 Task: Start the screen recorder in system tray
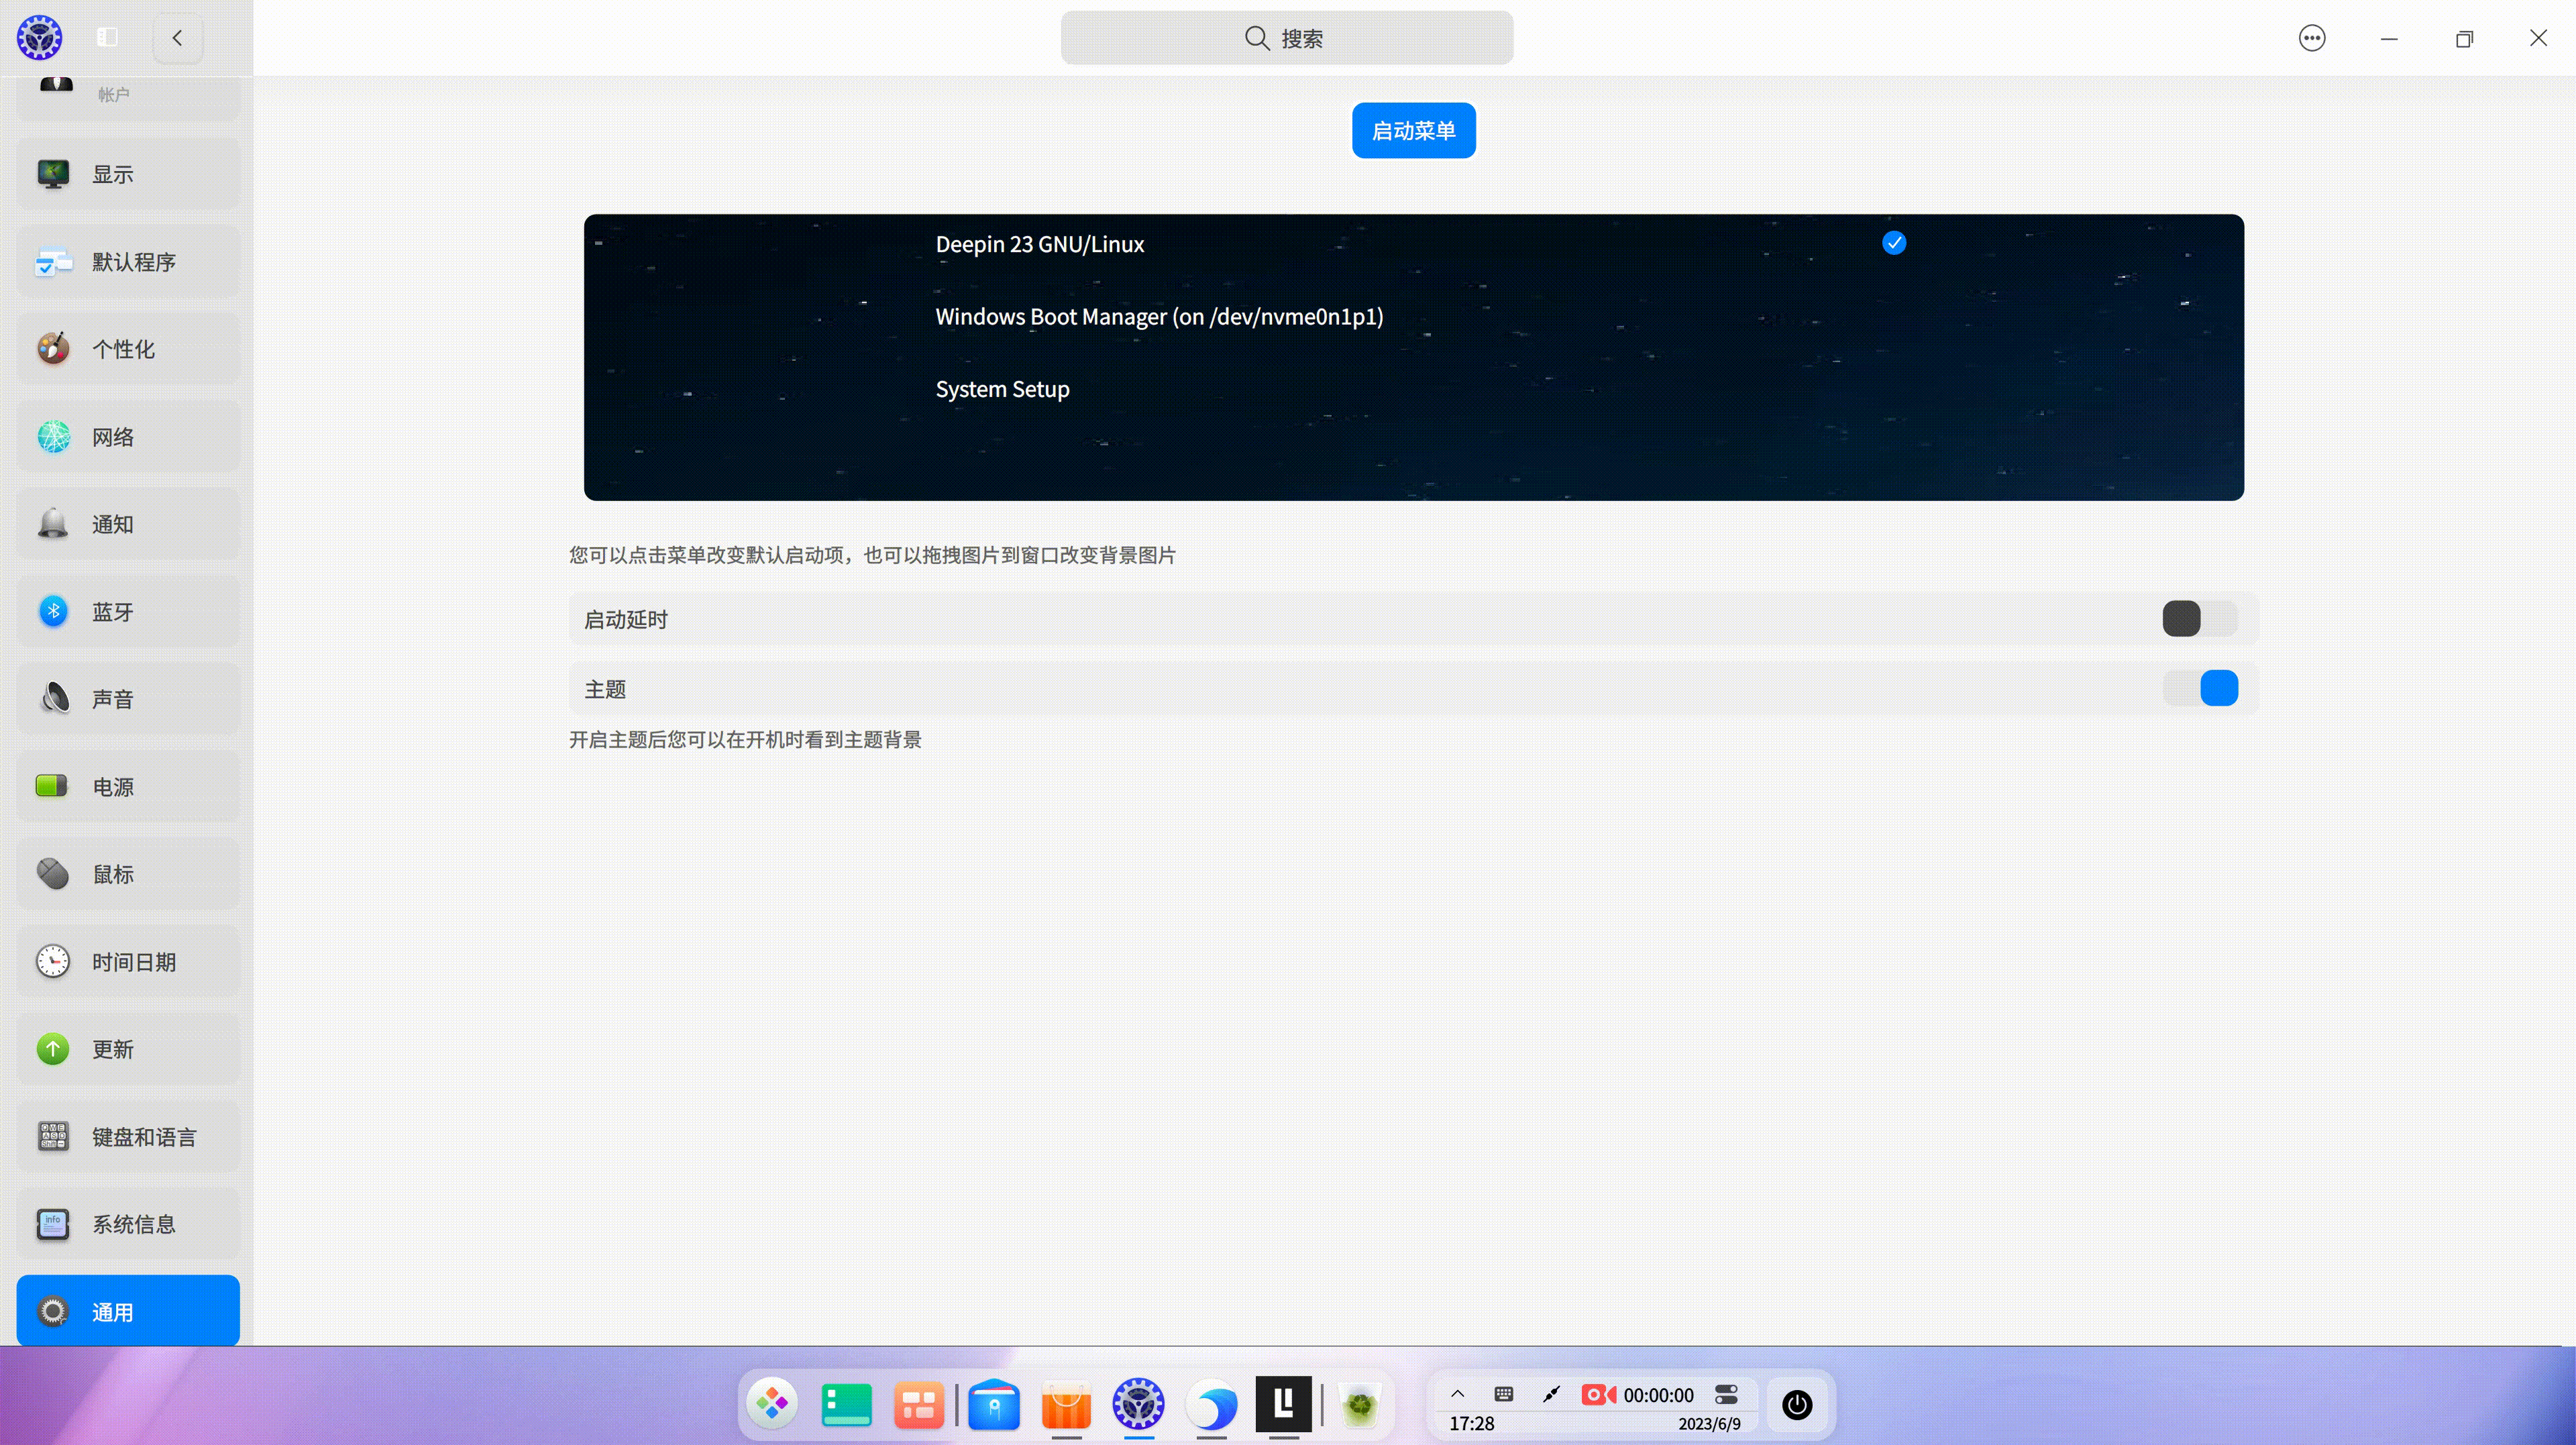1597,1393
